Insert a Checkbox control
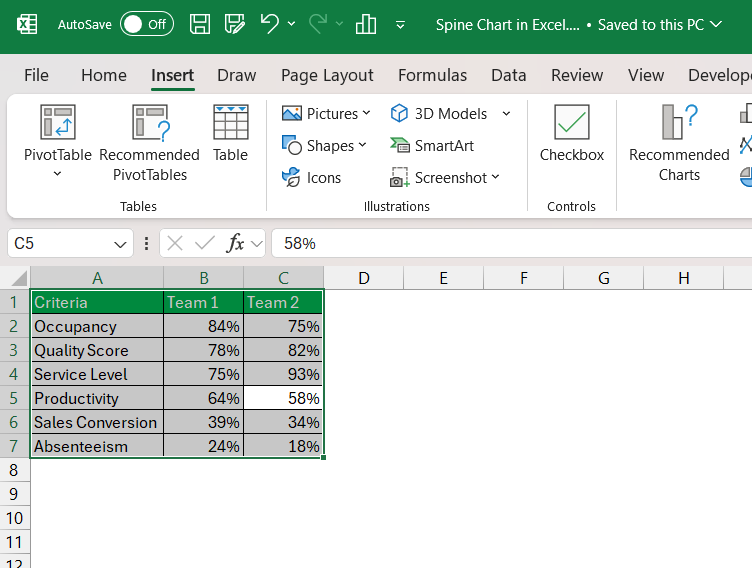752x568 pixels. point(572,133)
